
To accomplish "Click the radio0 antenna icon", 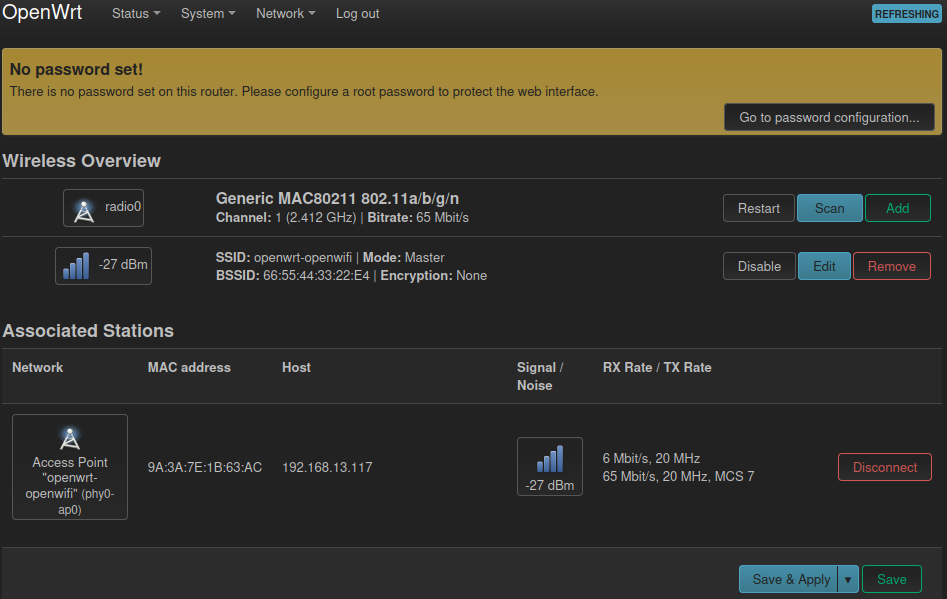I will pyautogui.click(x=84, y=210).
